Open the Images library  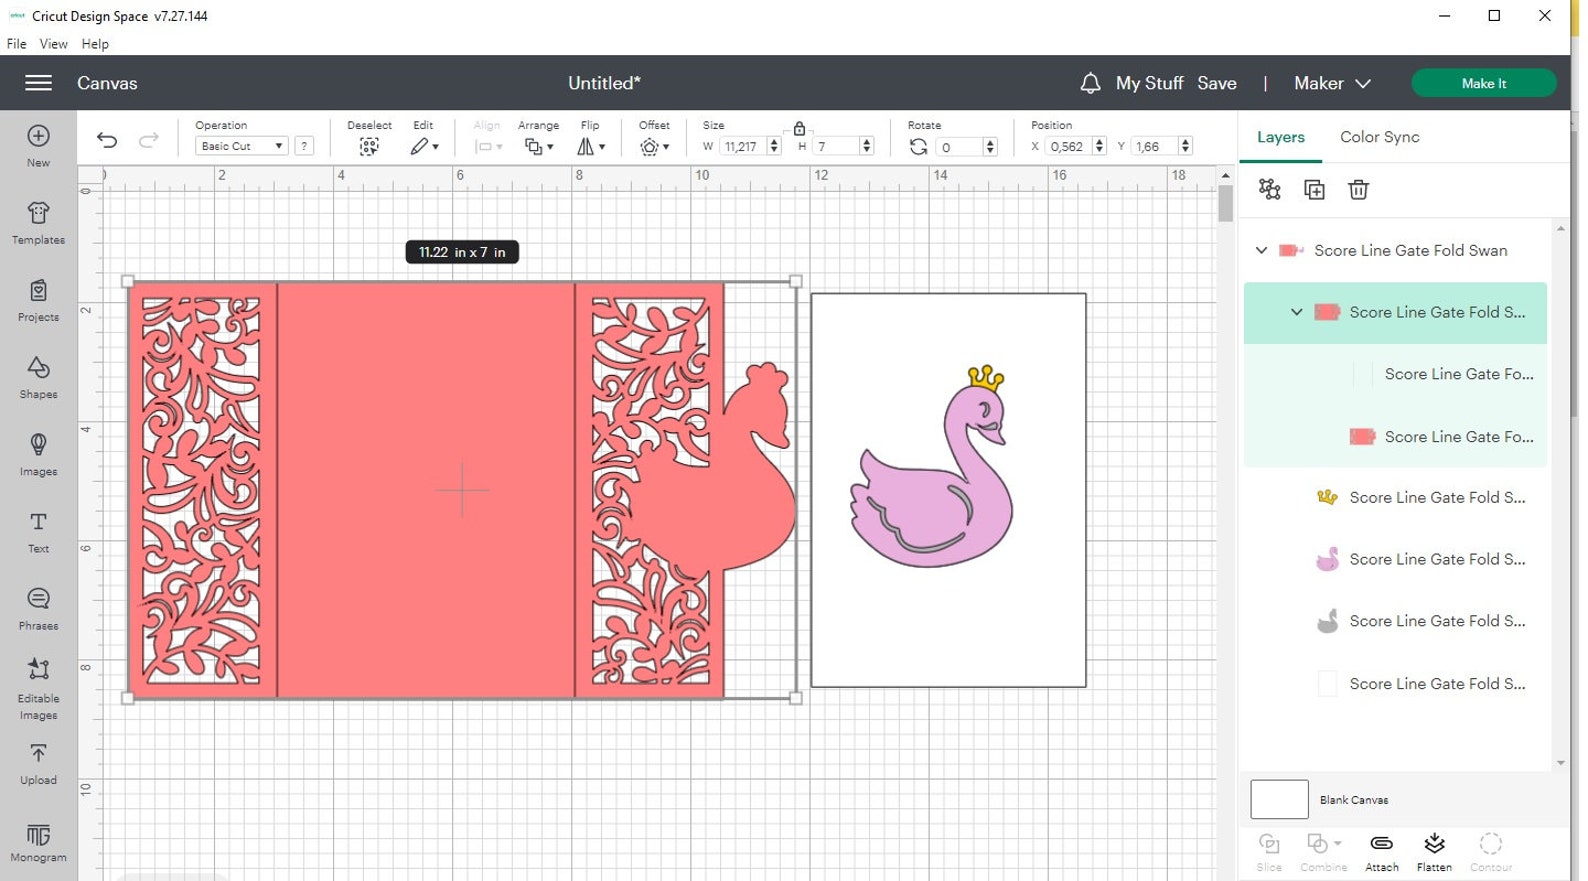tap(38, 454)
